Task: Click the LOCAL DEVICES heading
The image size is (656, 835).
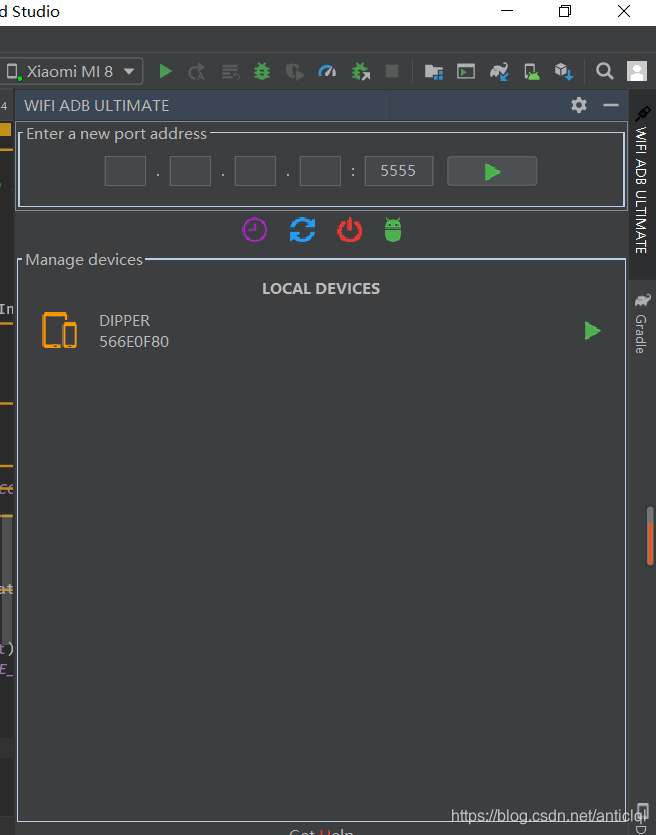Action: (x=321, y=289)
